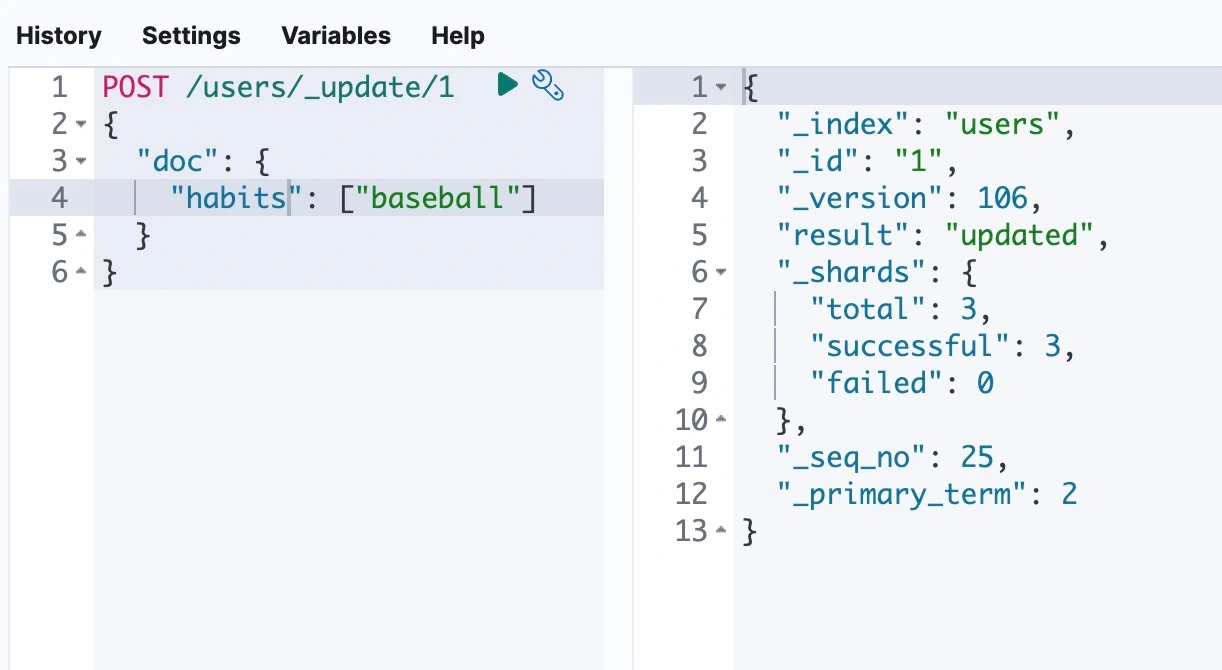
Task: Open the History tab
Action: coord(59,36)
